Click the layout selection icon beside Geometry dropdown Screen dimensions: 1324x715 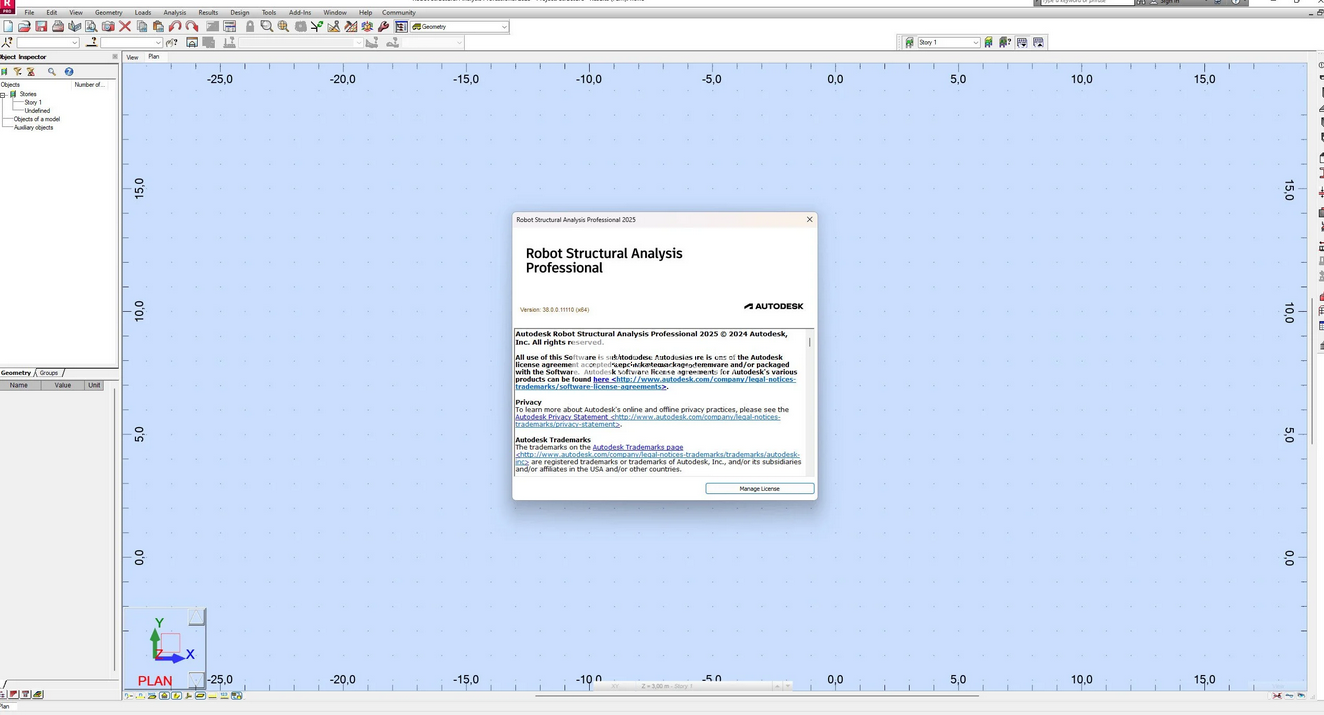(x=401, y=27)
